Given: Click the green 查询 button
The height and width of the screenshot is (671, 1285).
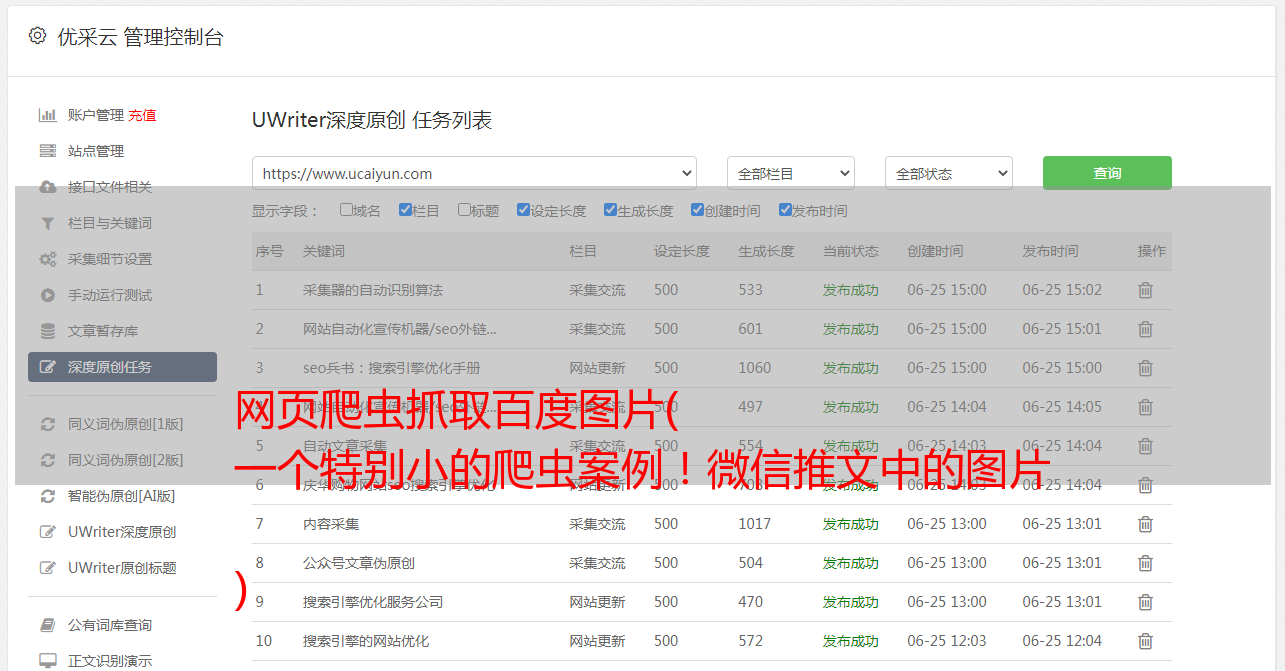Looking at the screenshot, I should tap(1106, 173).
